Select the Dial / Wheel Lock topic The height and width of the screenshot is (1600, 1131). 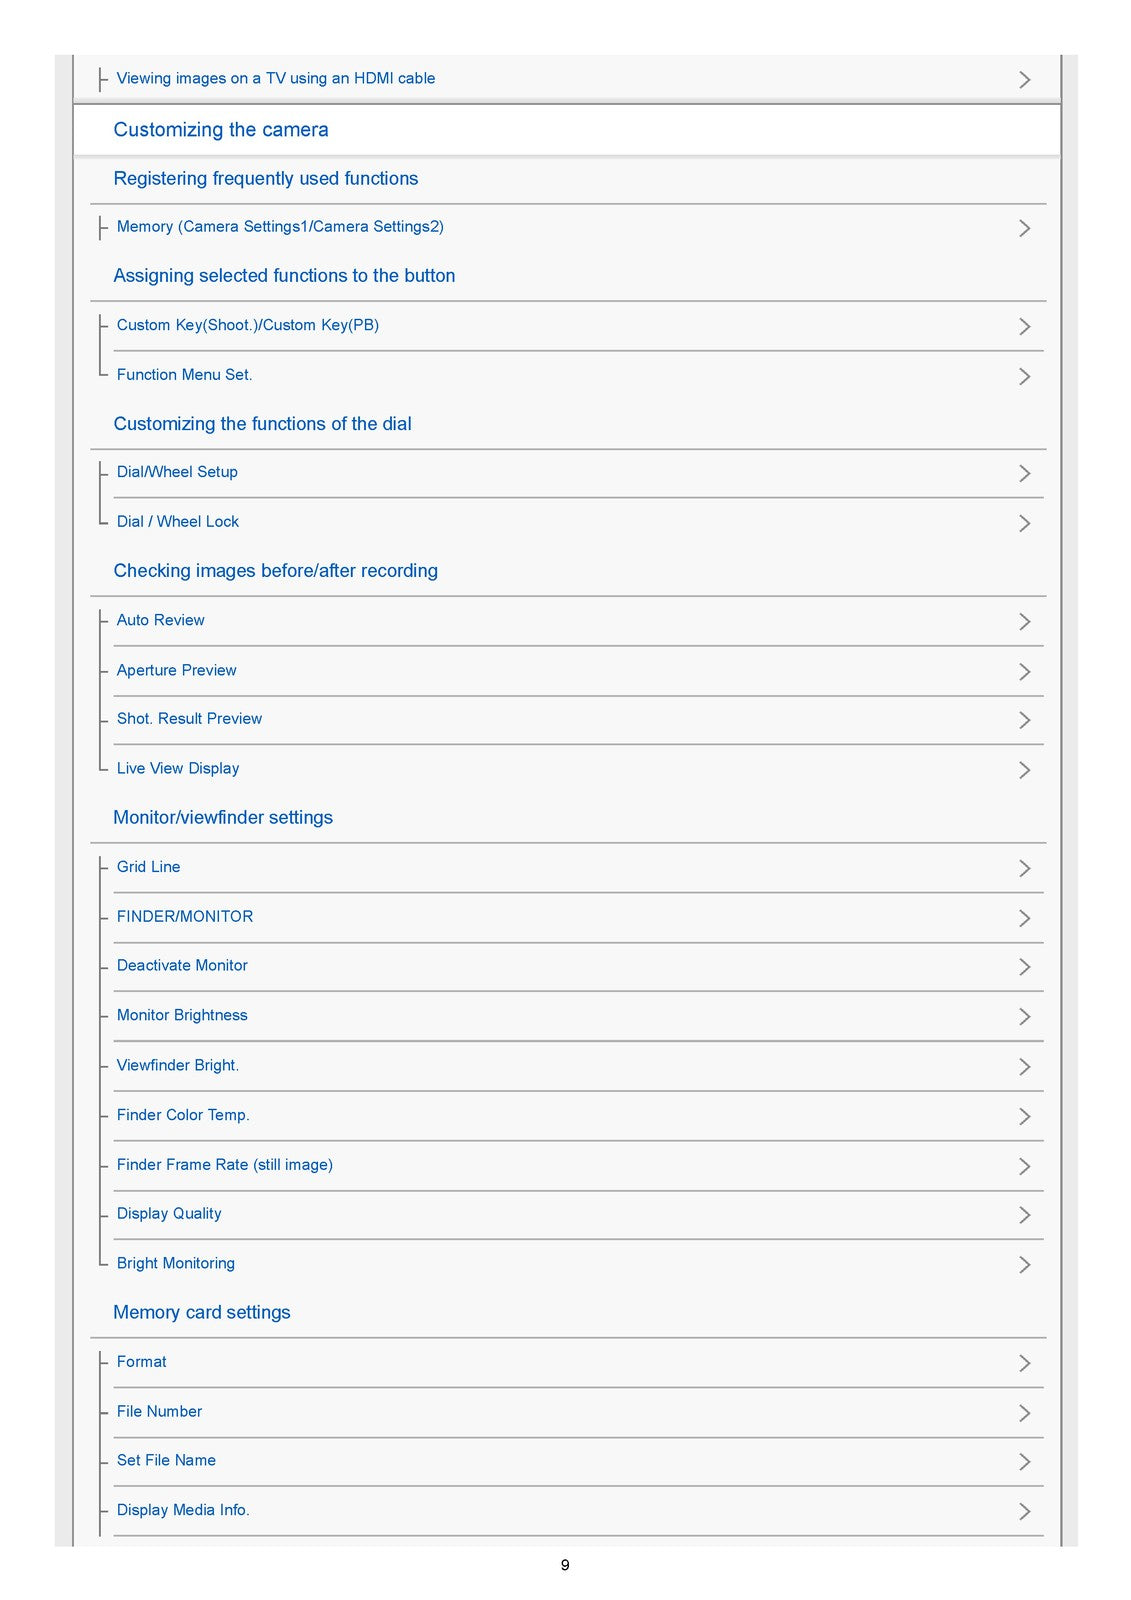tap(178, 522)
